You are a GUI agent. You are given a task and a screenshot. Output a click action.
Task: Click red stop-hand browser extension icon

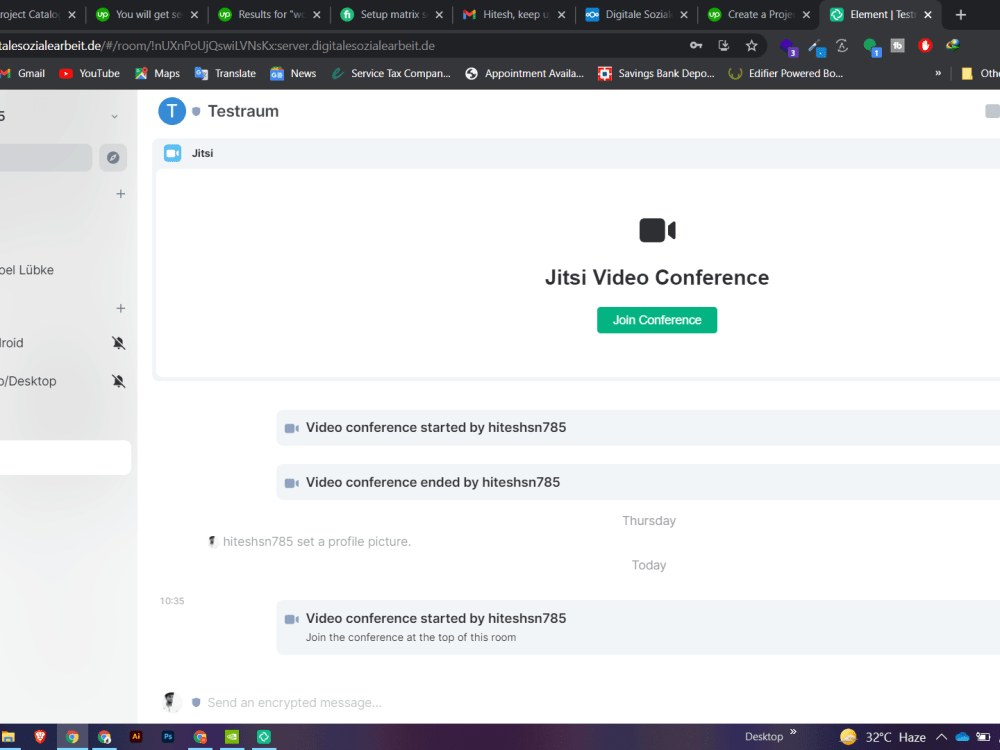point(925,45)
